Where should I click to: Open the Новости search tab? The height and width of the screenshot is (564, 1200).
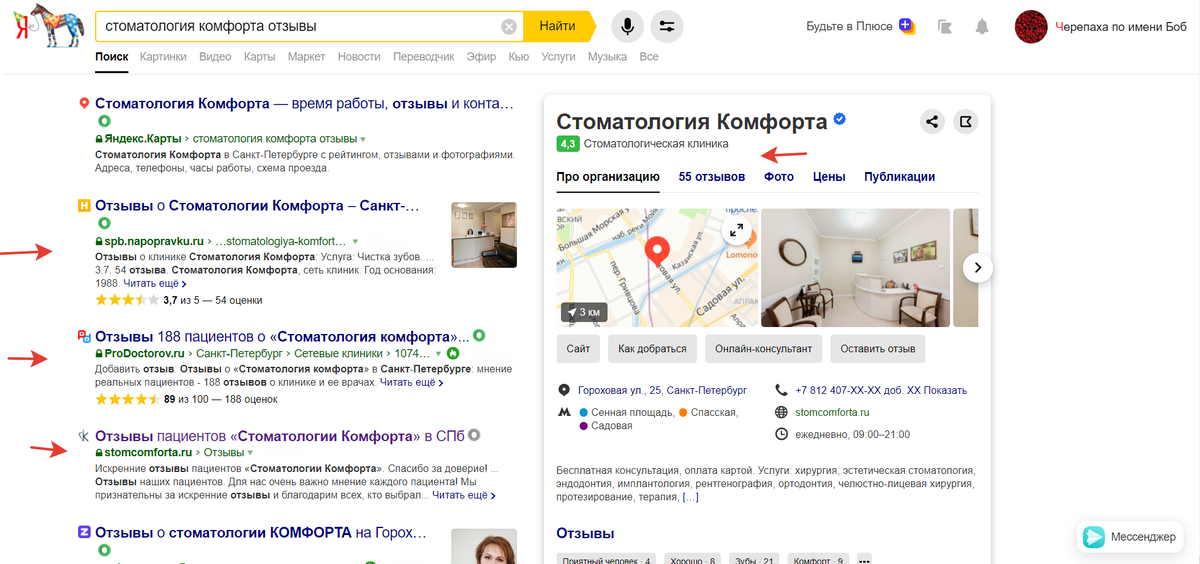359,57
